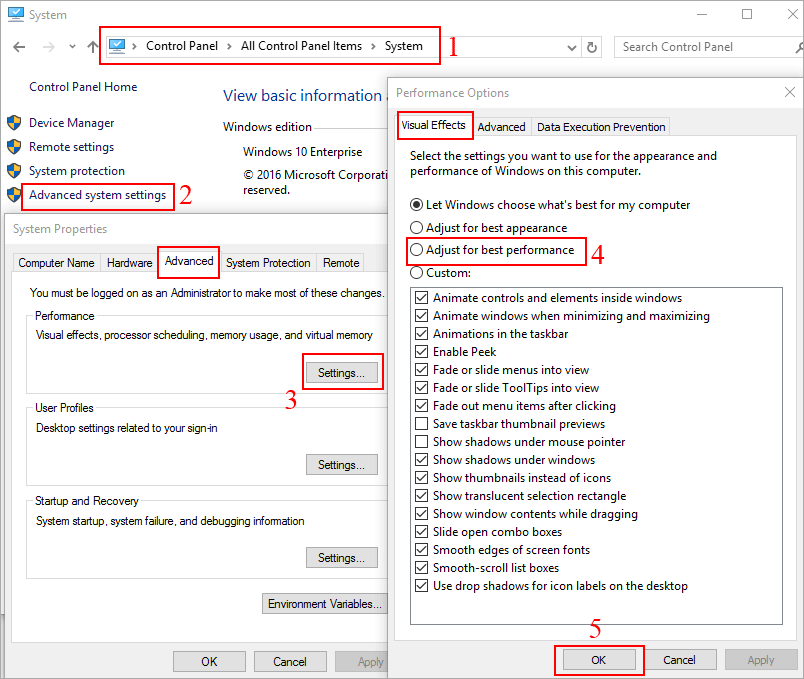Toggle Show thumbnails instead of icons
This screenshot has width=804, height=679.
click(x=514, y=477)
